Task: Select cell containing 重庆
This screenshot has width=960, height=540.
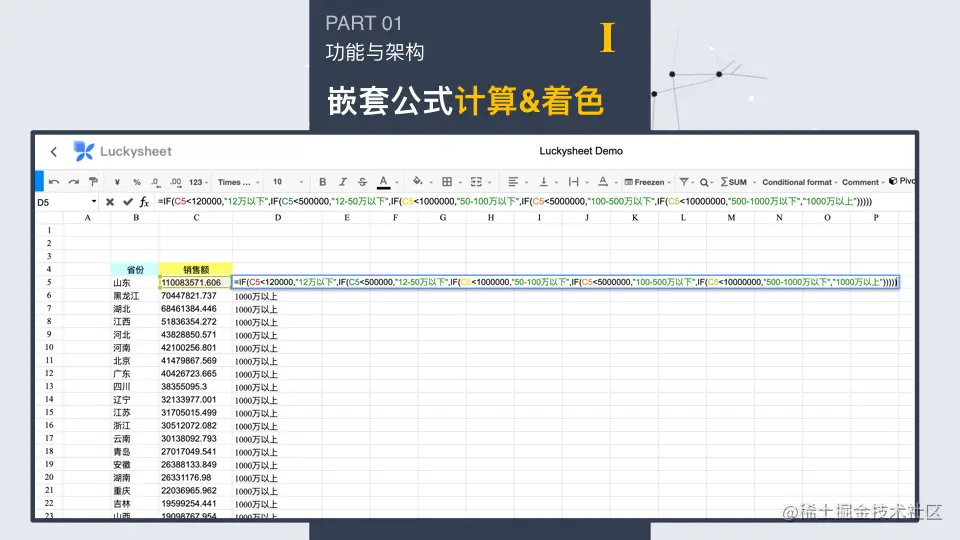Action: (135, 491)
